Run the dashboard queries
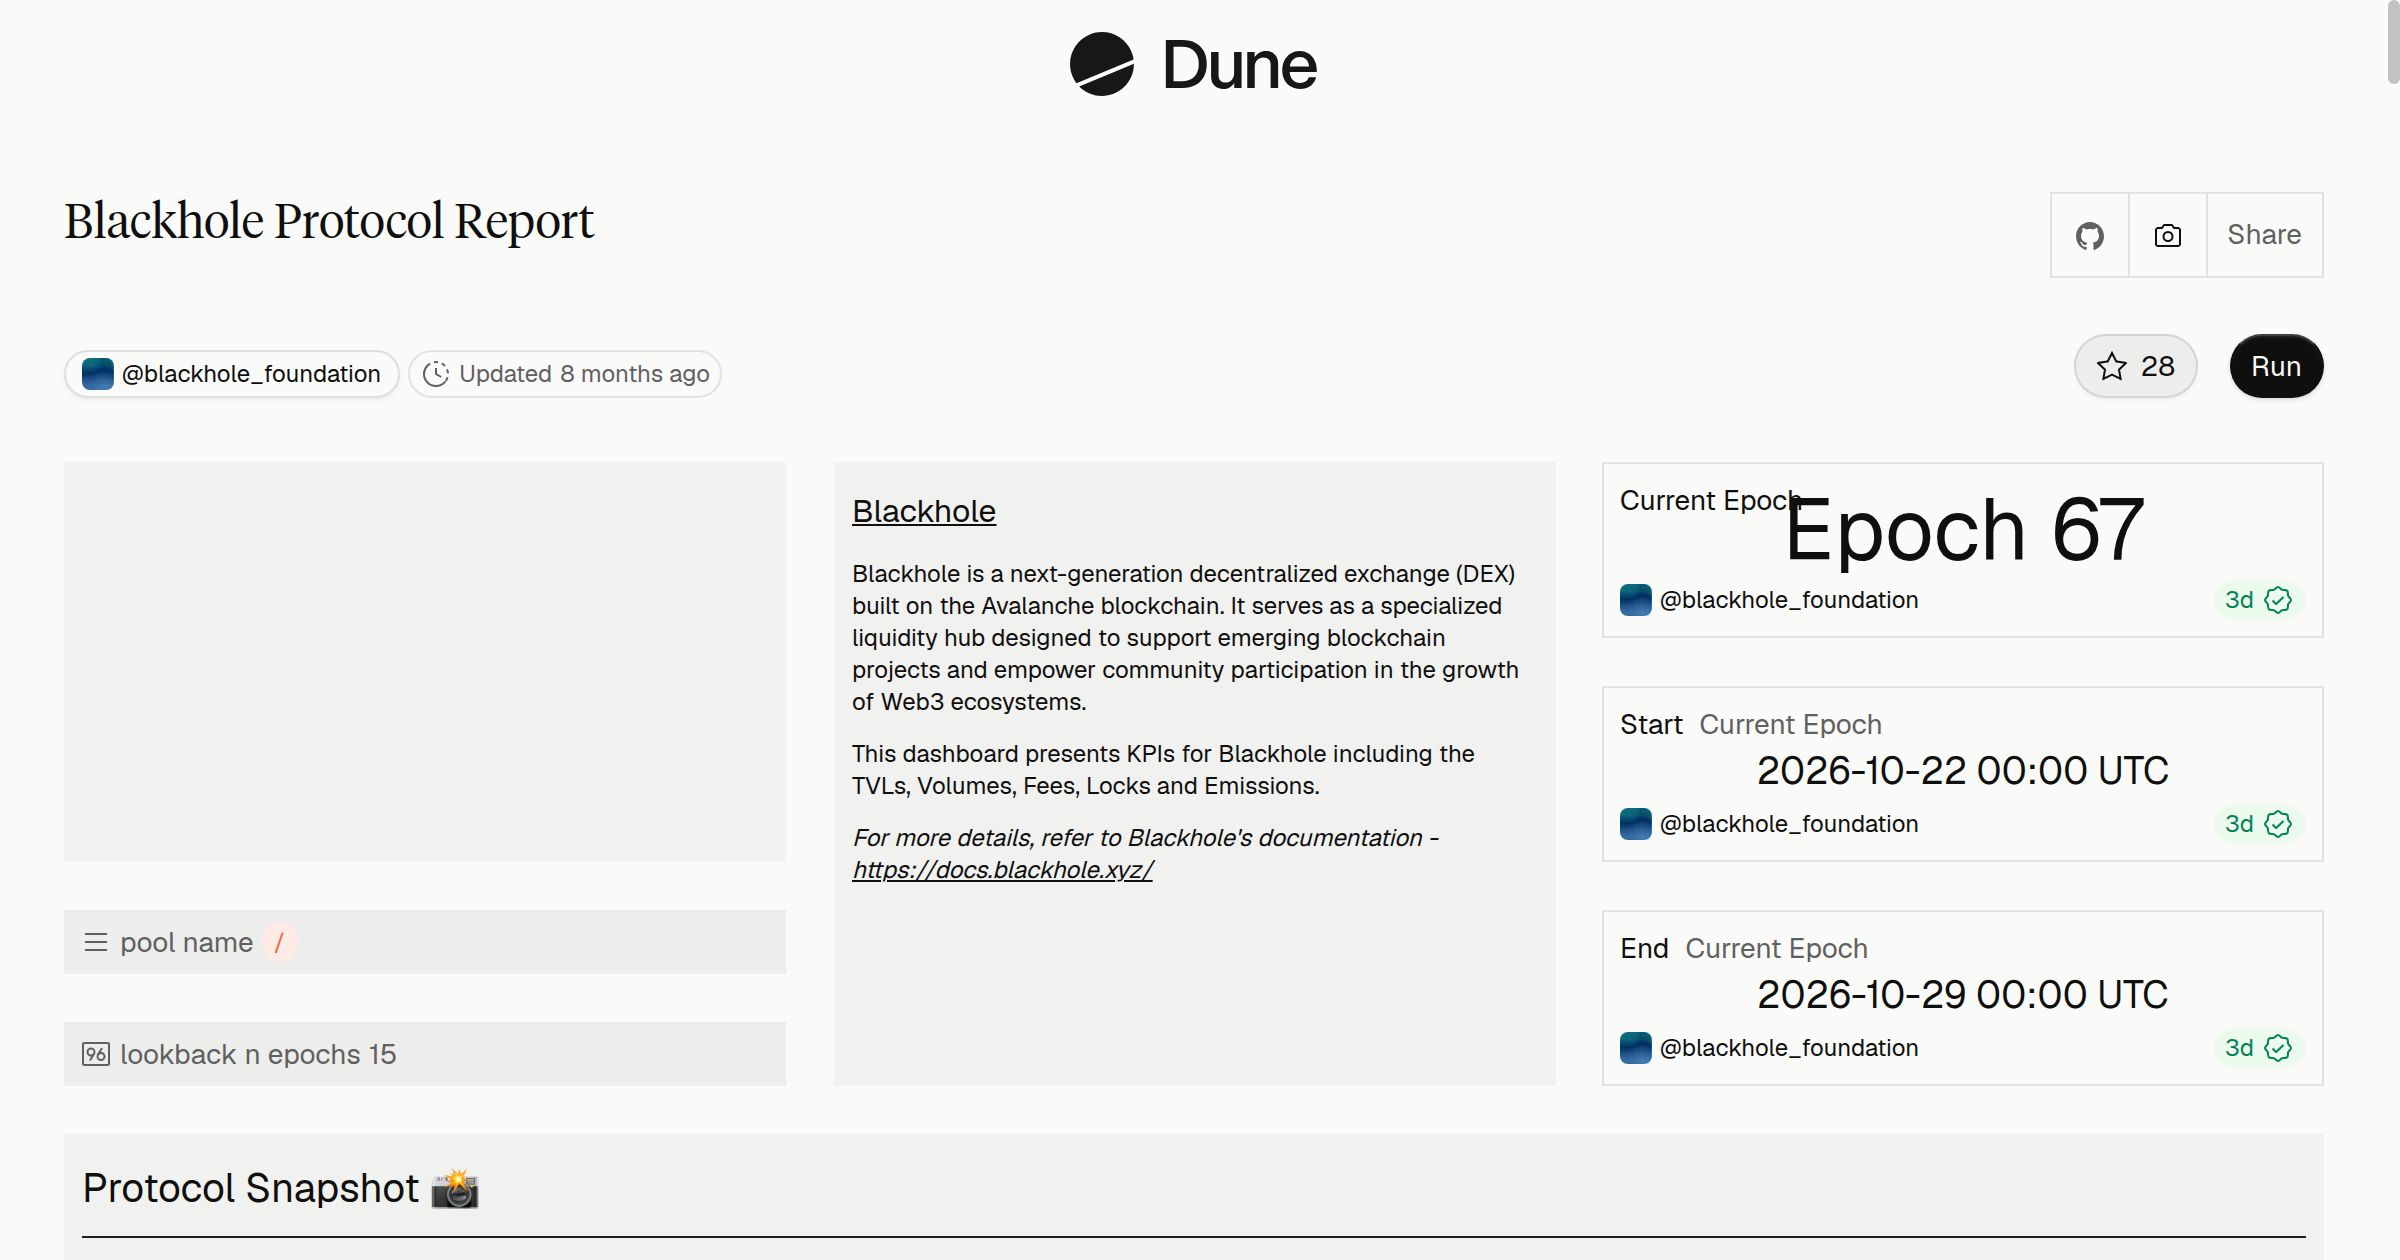The height and width of the screenshot is (1260, 2400). (x=2276, y=366)
